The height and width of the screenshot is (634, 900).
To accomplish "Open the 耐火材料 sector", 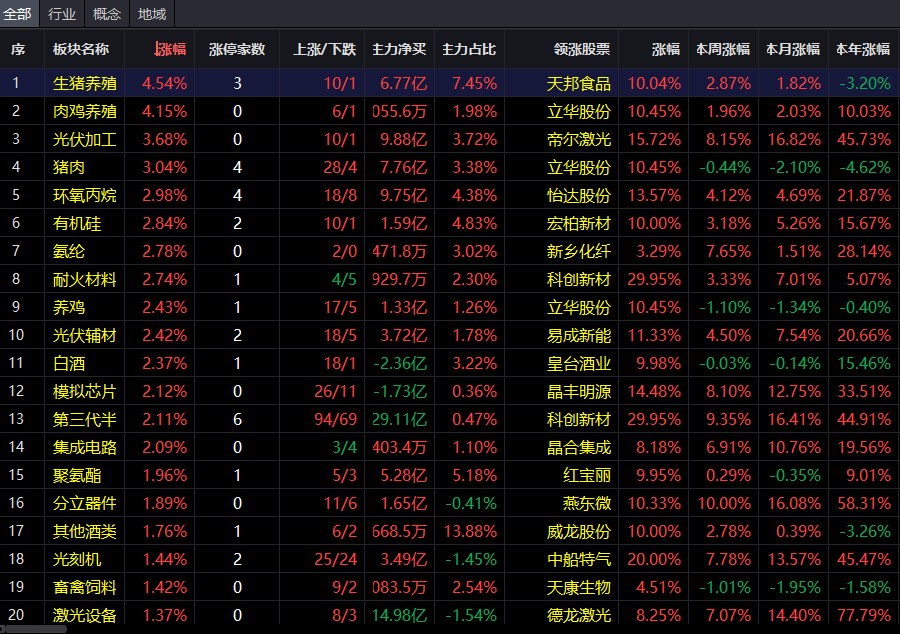I will (85, 279).
